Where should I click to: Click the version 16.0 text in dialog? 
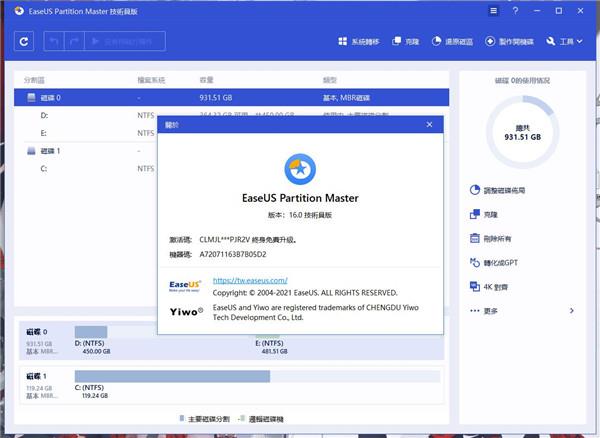click(x=300, y=215)
